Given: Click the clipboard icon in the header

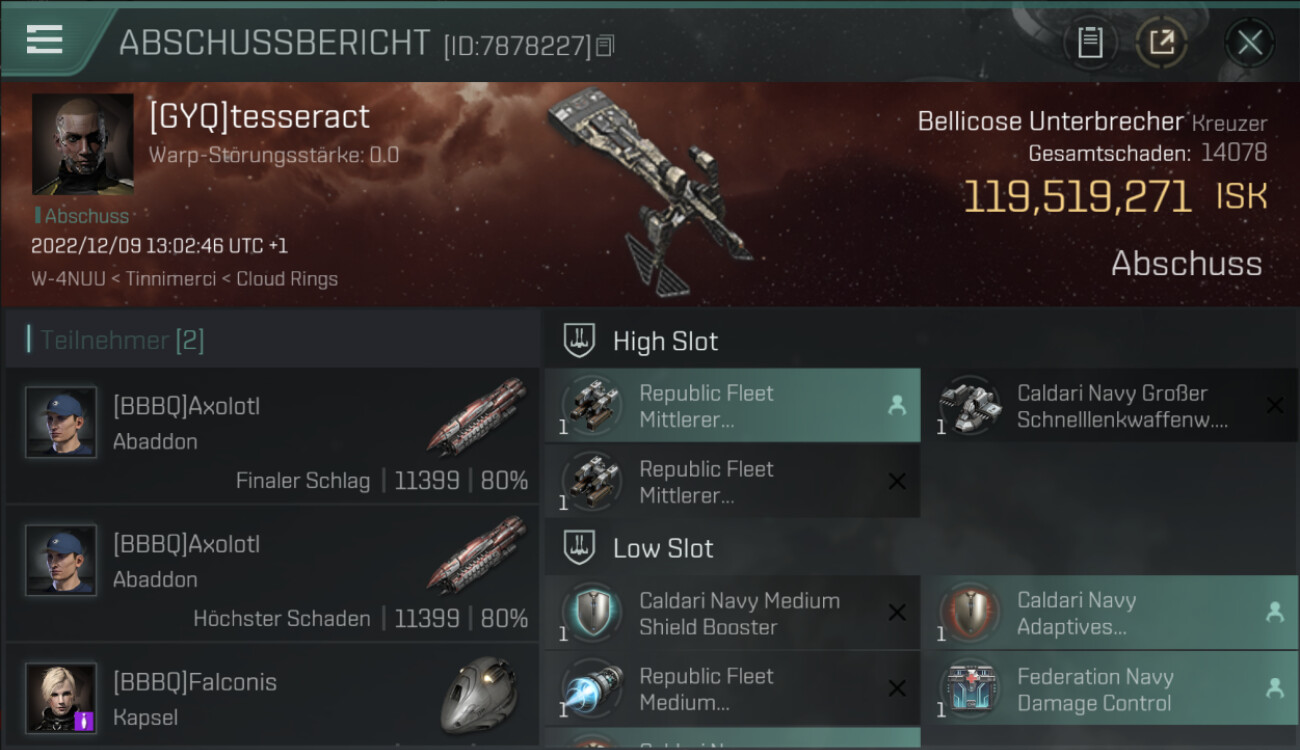Looking at the screenshot, I should tap(1090, 42).
